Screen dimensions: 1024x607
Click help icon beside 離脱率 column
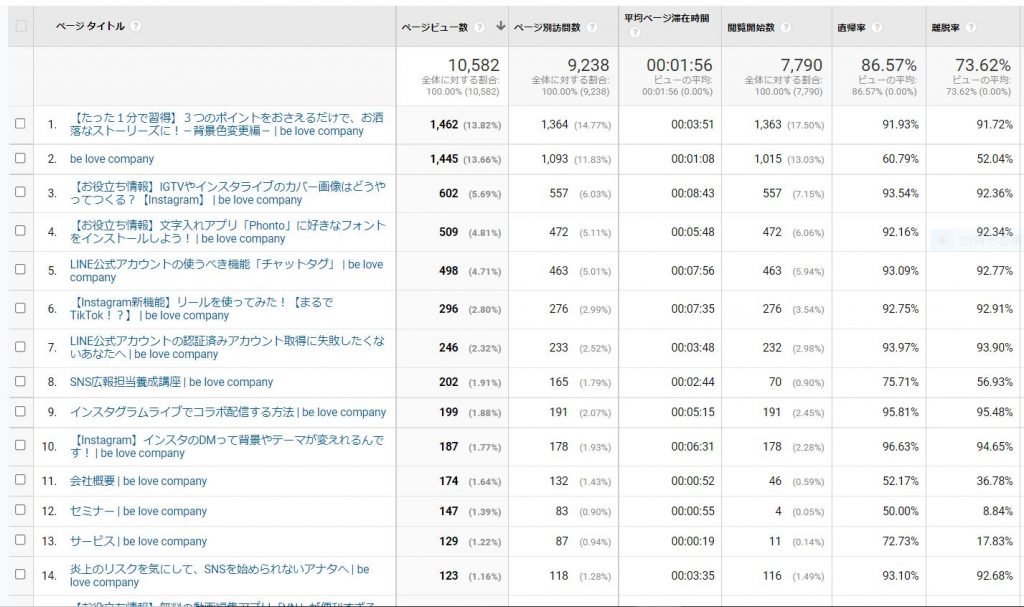tap(970, 27)
